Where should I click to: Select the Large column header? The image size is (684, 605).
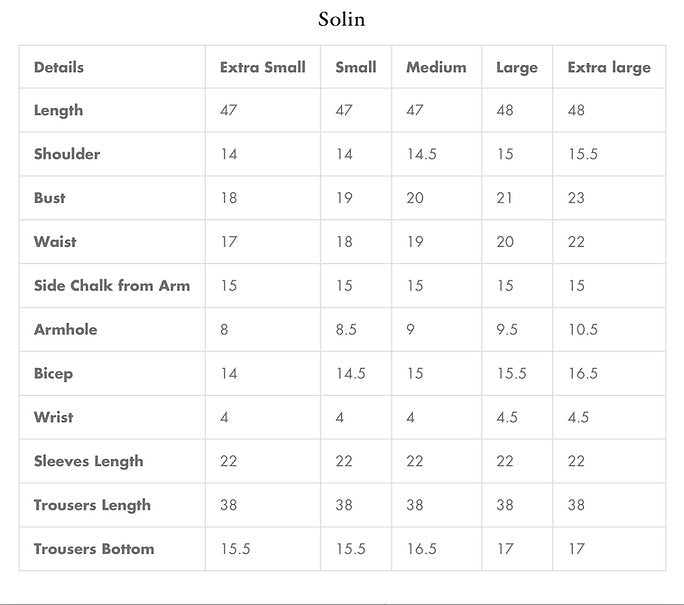coord(517,67)
